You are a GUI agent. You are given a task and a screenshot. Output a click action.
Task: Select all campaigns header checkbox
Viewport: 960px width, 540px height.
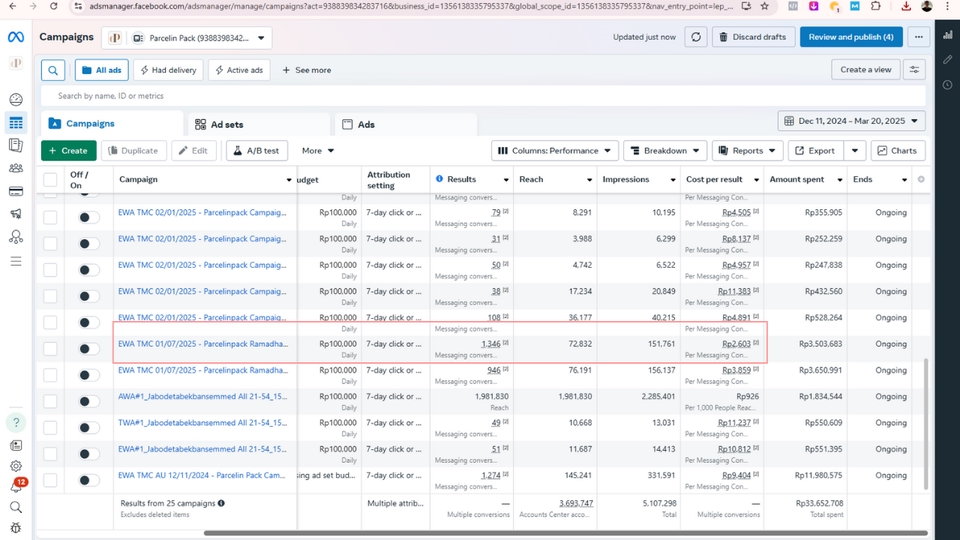50,179
